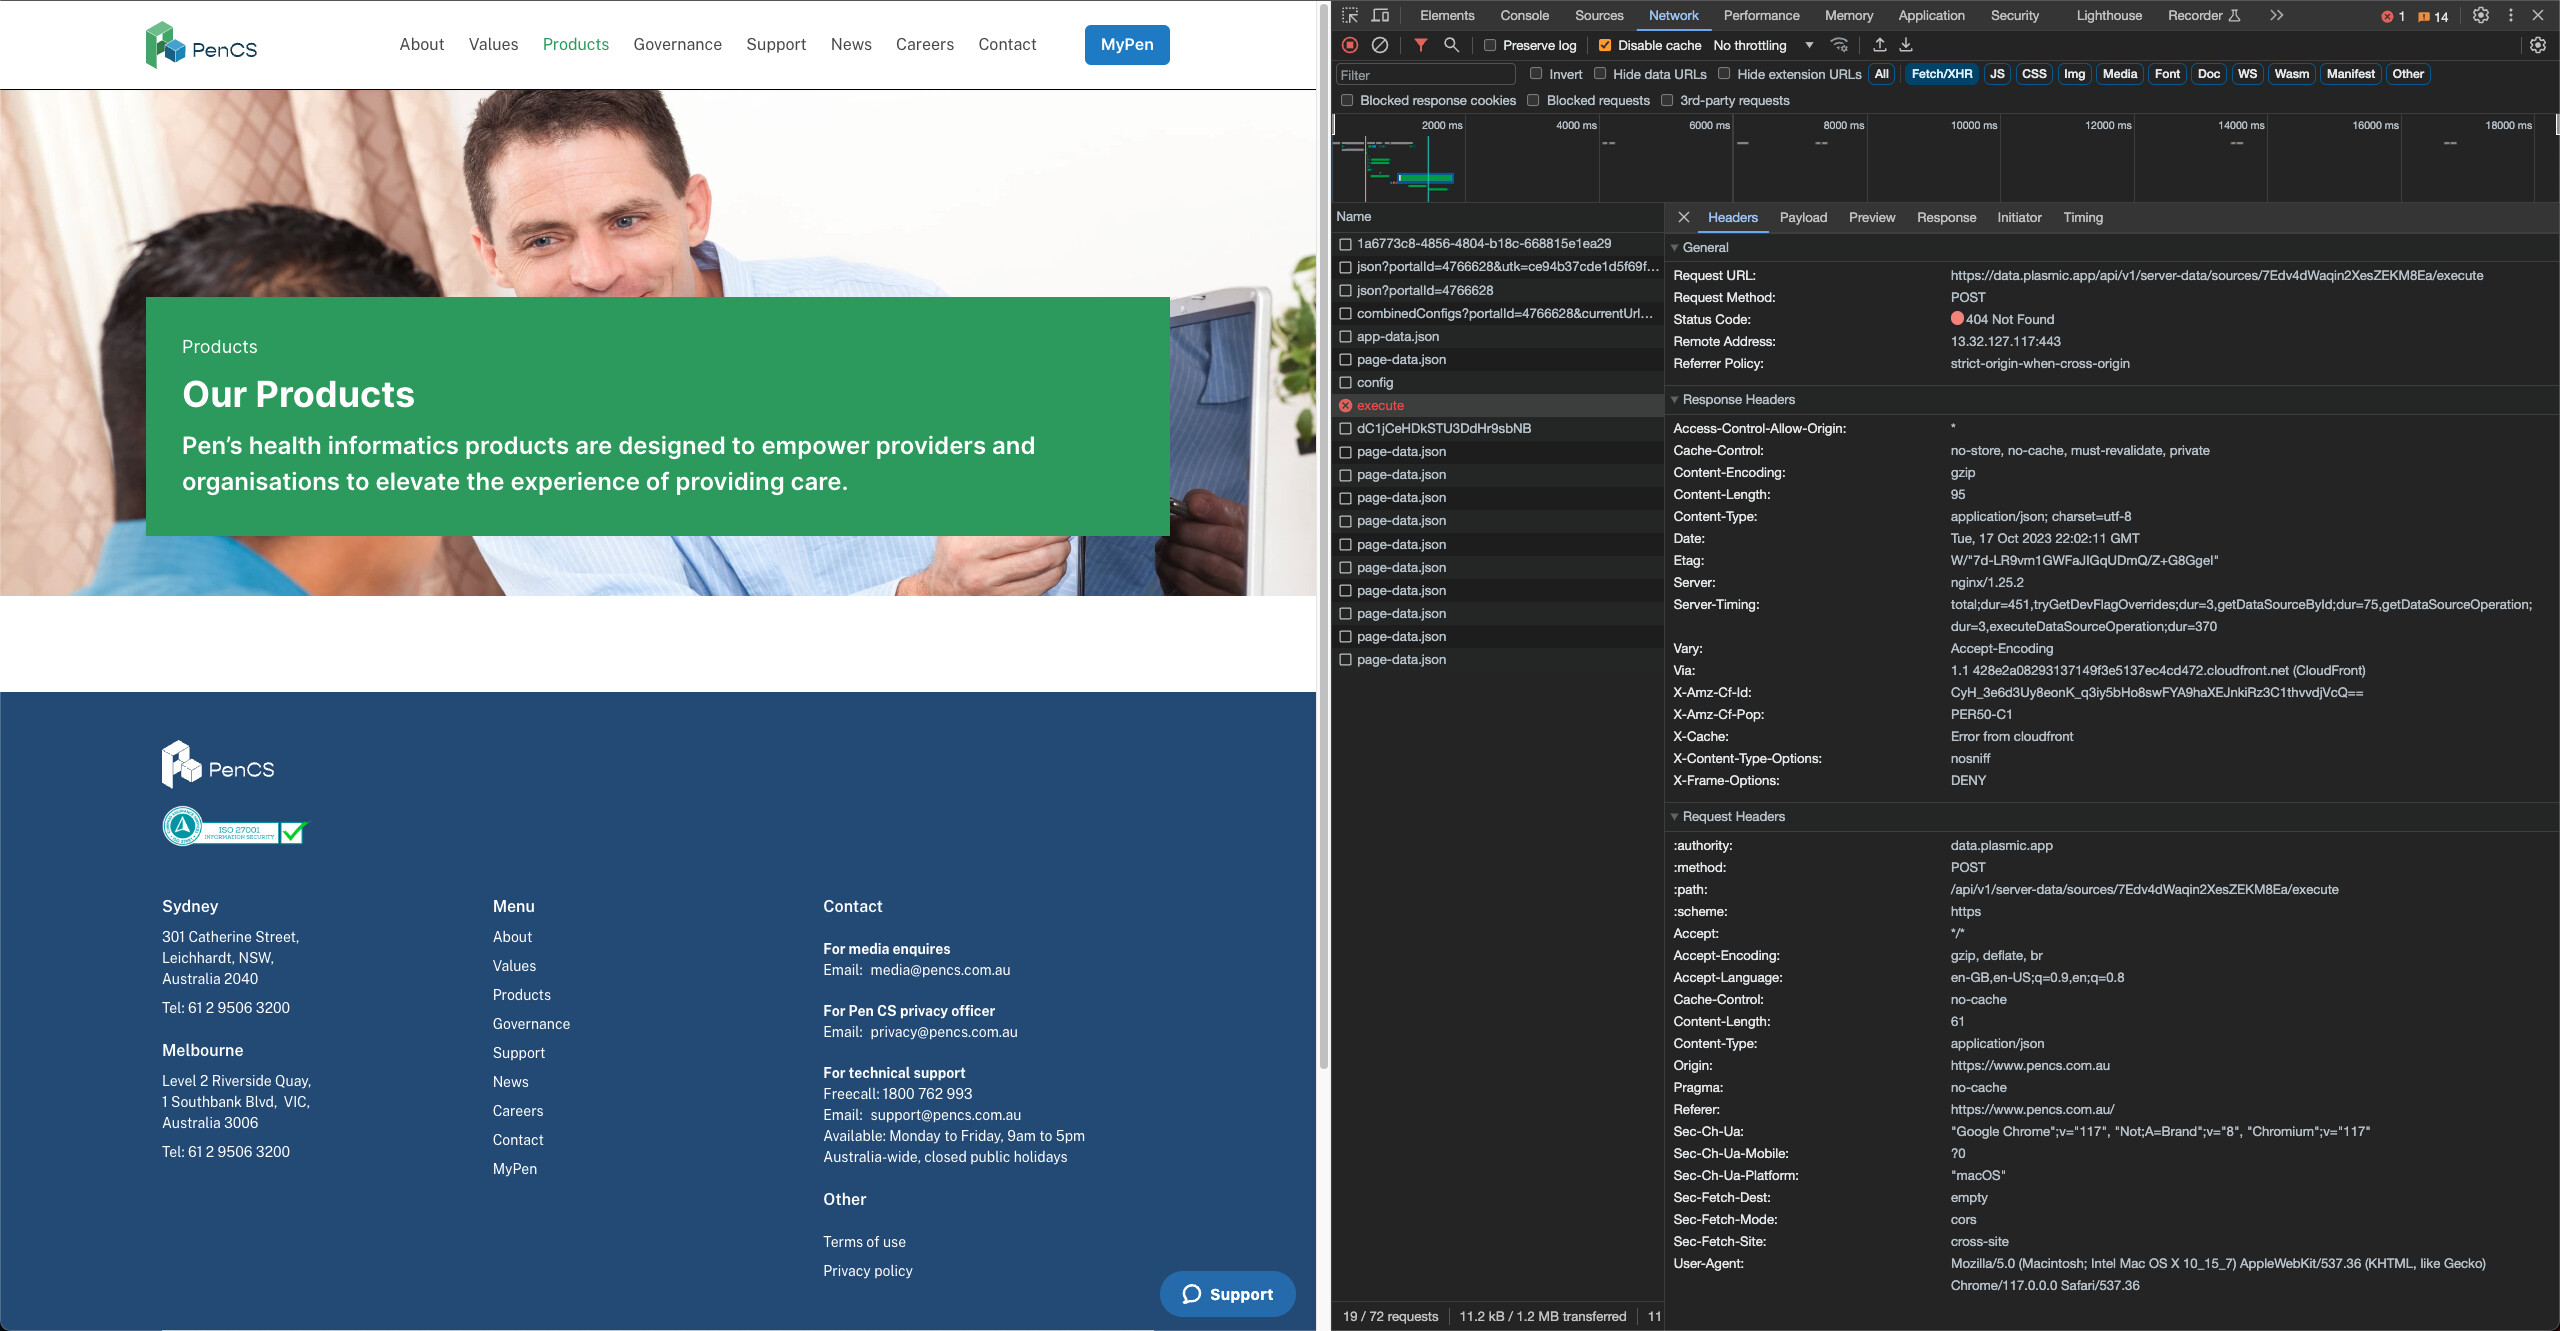This screenshot has width=2560, height=1331.
Task: Click the MyPen button in header
Action: [1126, 45]
